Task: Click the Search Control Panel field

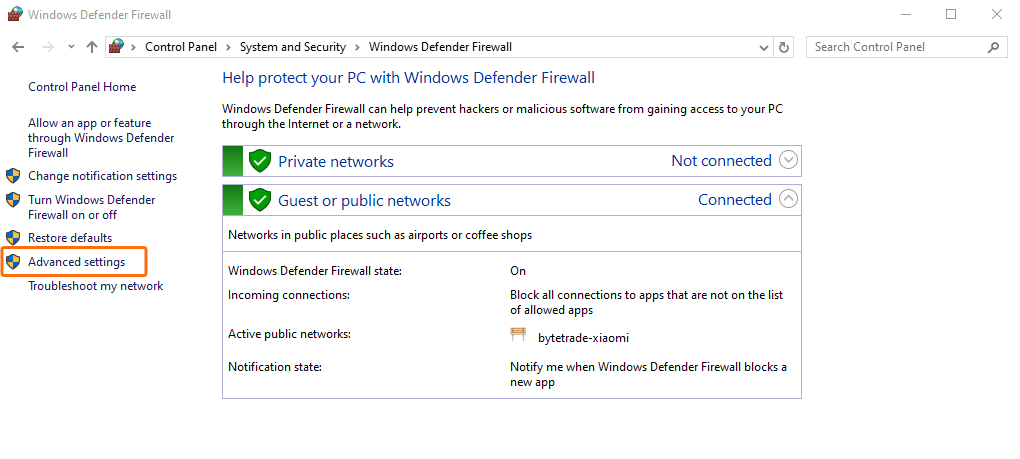Action: pyautogui.click(x=895, y=47)
